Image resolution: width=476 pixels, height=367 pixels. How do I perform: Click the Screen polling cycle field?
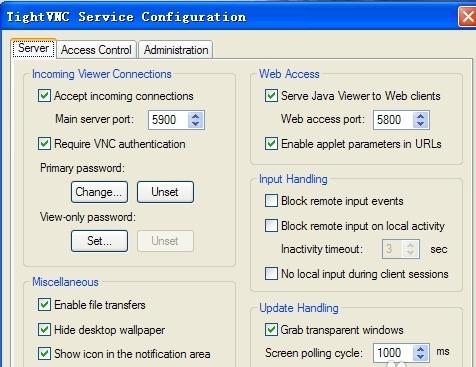pyautogui.click(x=393, y=353)
